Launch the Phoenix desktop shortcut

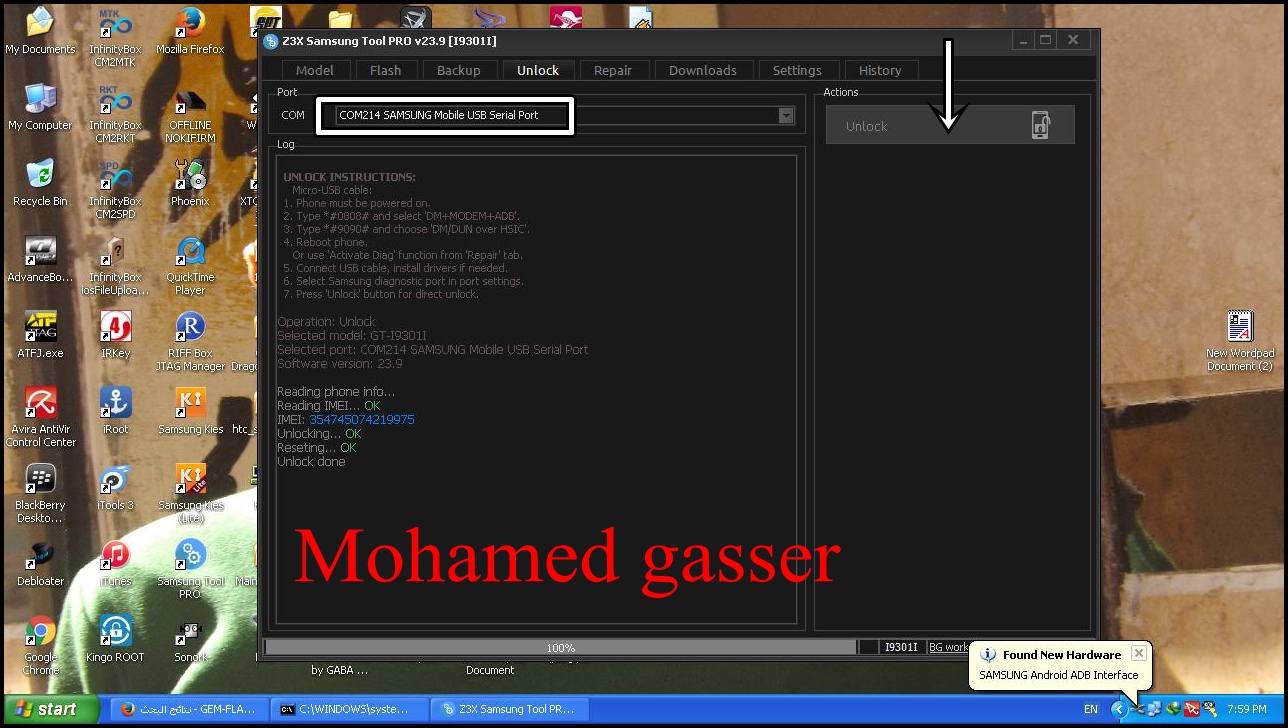(190, 182)
